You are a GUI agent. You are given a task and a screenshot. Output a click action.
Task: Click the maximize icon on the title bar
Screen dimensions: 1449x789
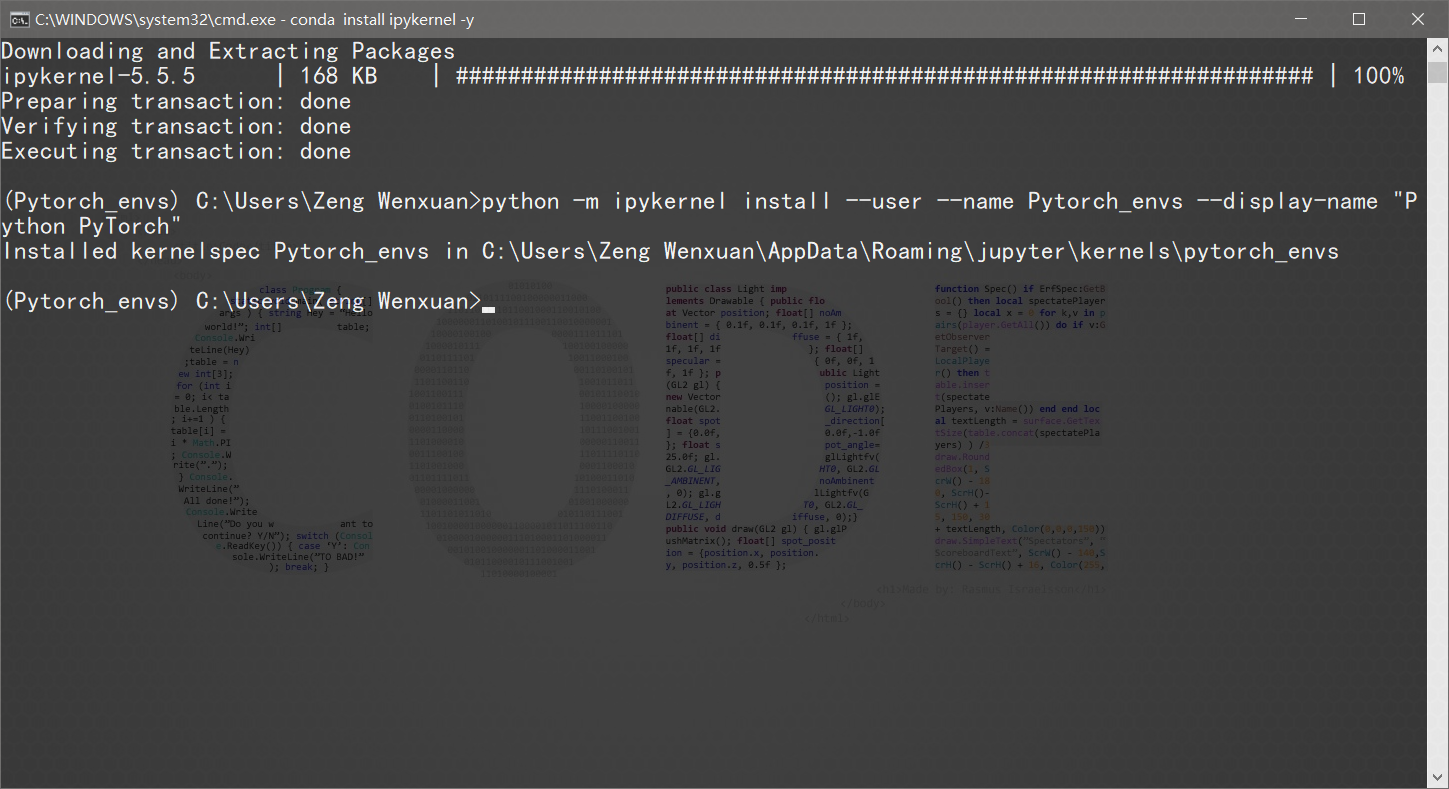[1358, 18]
